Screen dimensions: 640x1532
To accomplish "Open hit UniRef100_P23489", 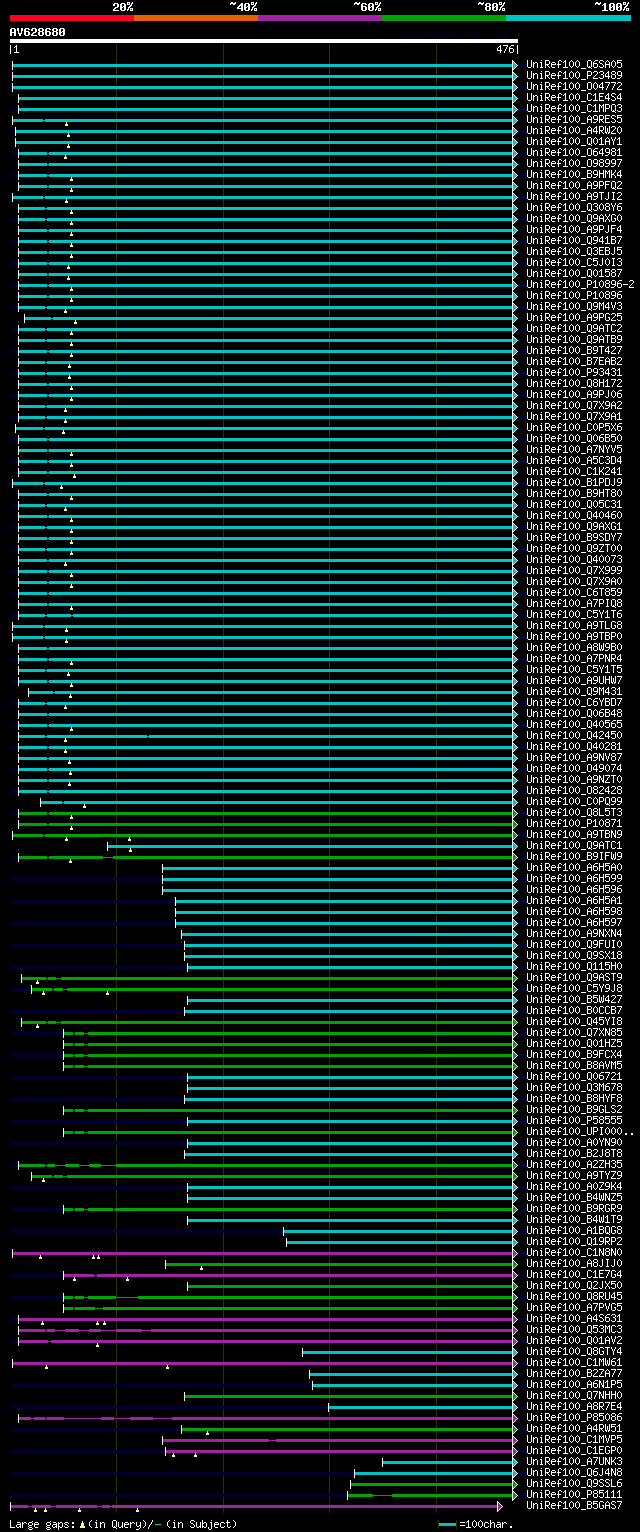I will 574,75.
